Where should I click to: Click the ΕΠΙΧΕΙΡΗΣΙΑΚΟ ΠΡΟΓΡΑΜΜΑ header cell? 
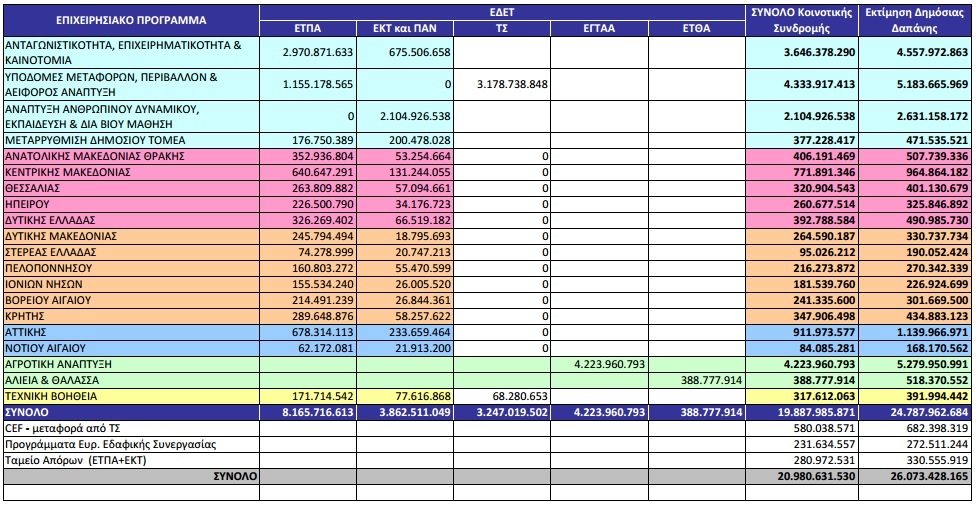pyautogui.click(x=131, y=20)
